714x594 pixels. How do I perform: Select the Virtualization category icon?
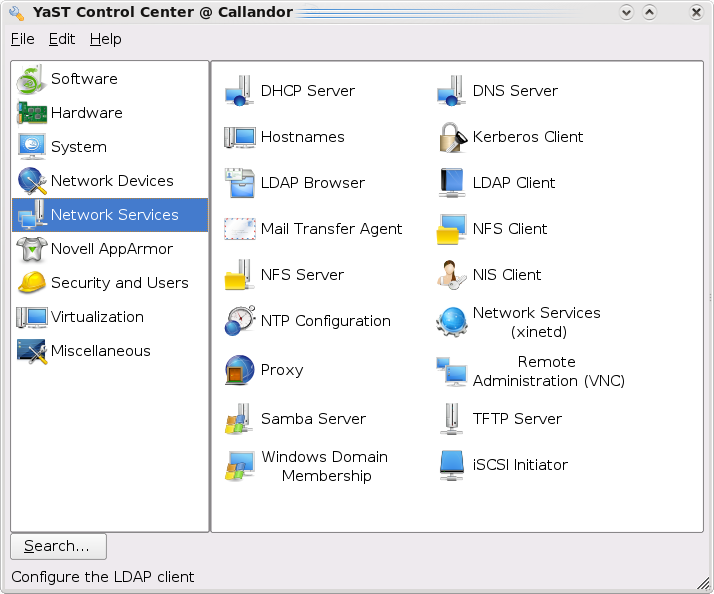pos(32,317)
